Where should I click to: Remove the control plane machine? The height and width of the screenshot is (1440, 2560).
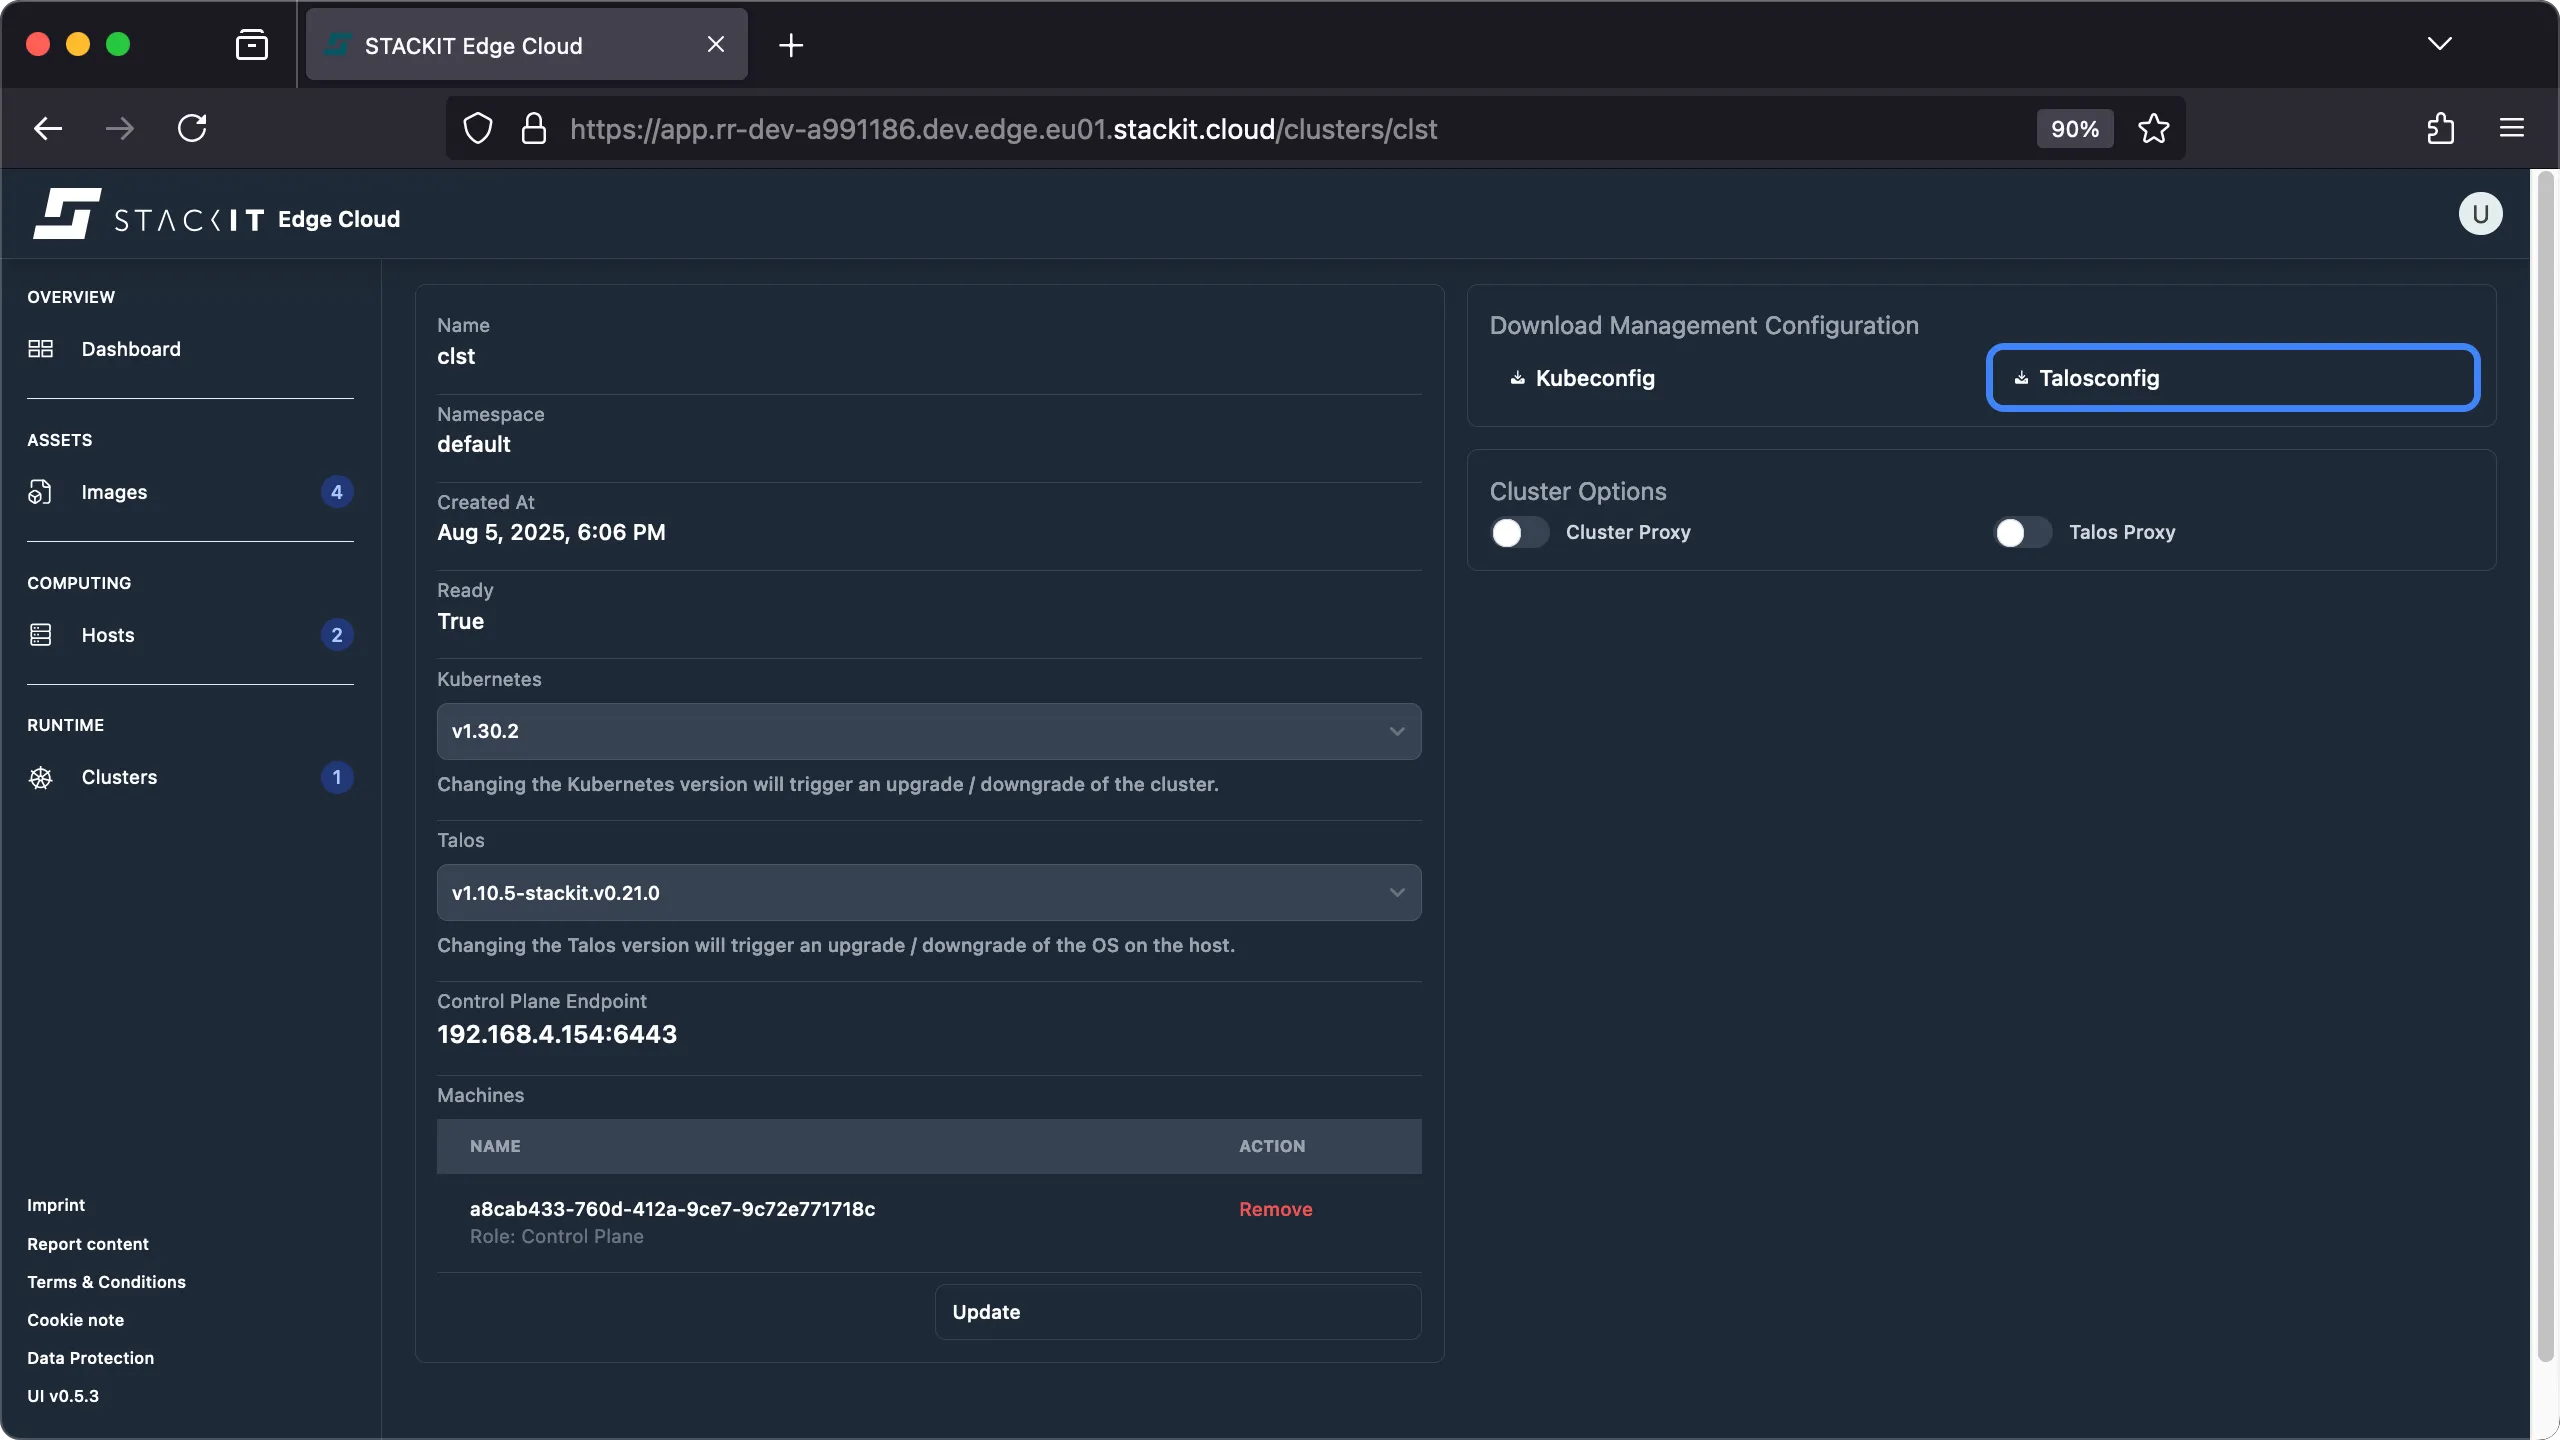[x=1274, y=1208]
